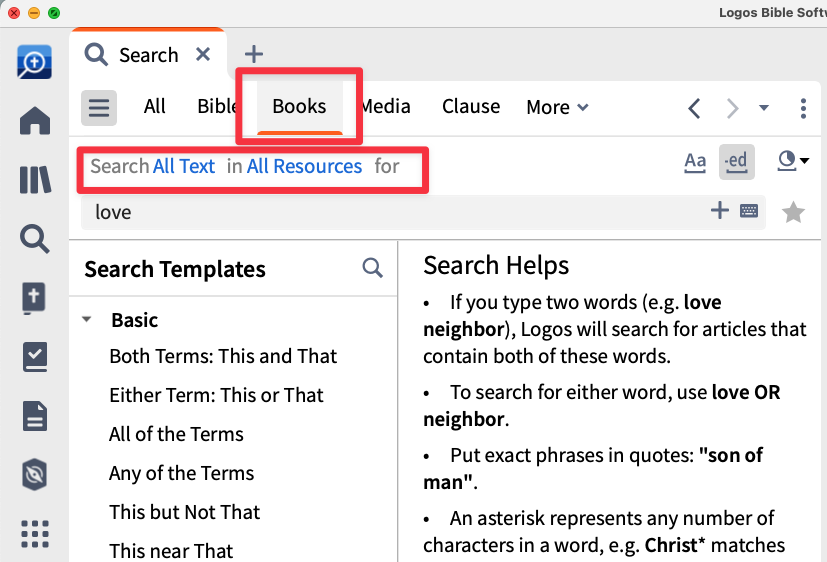Image resolution: width=827 pixels, height=562 pixels.
Task: Click the All Resources link
Action: coord(304,166)
